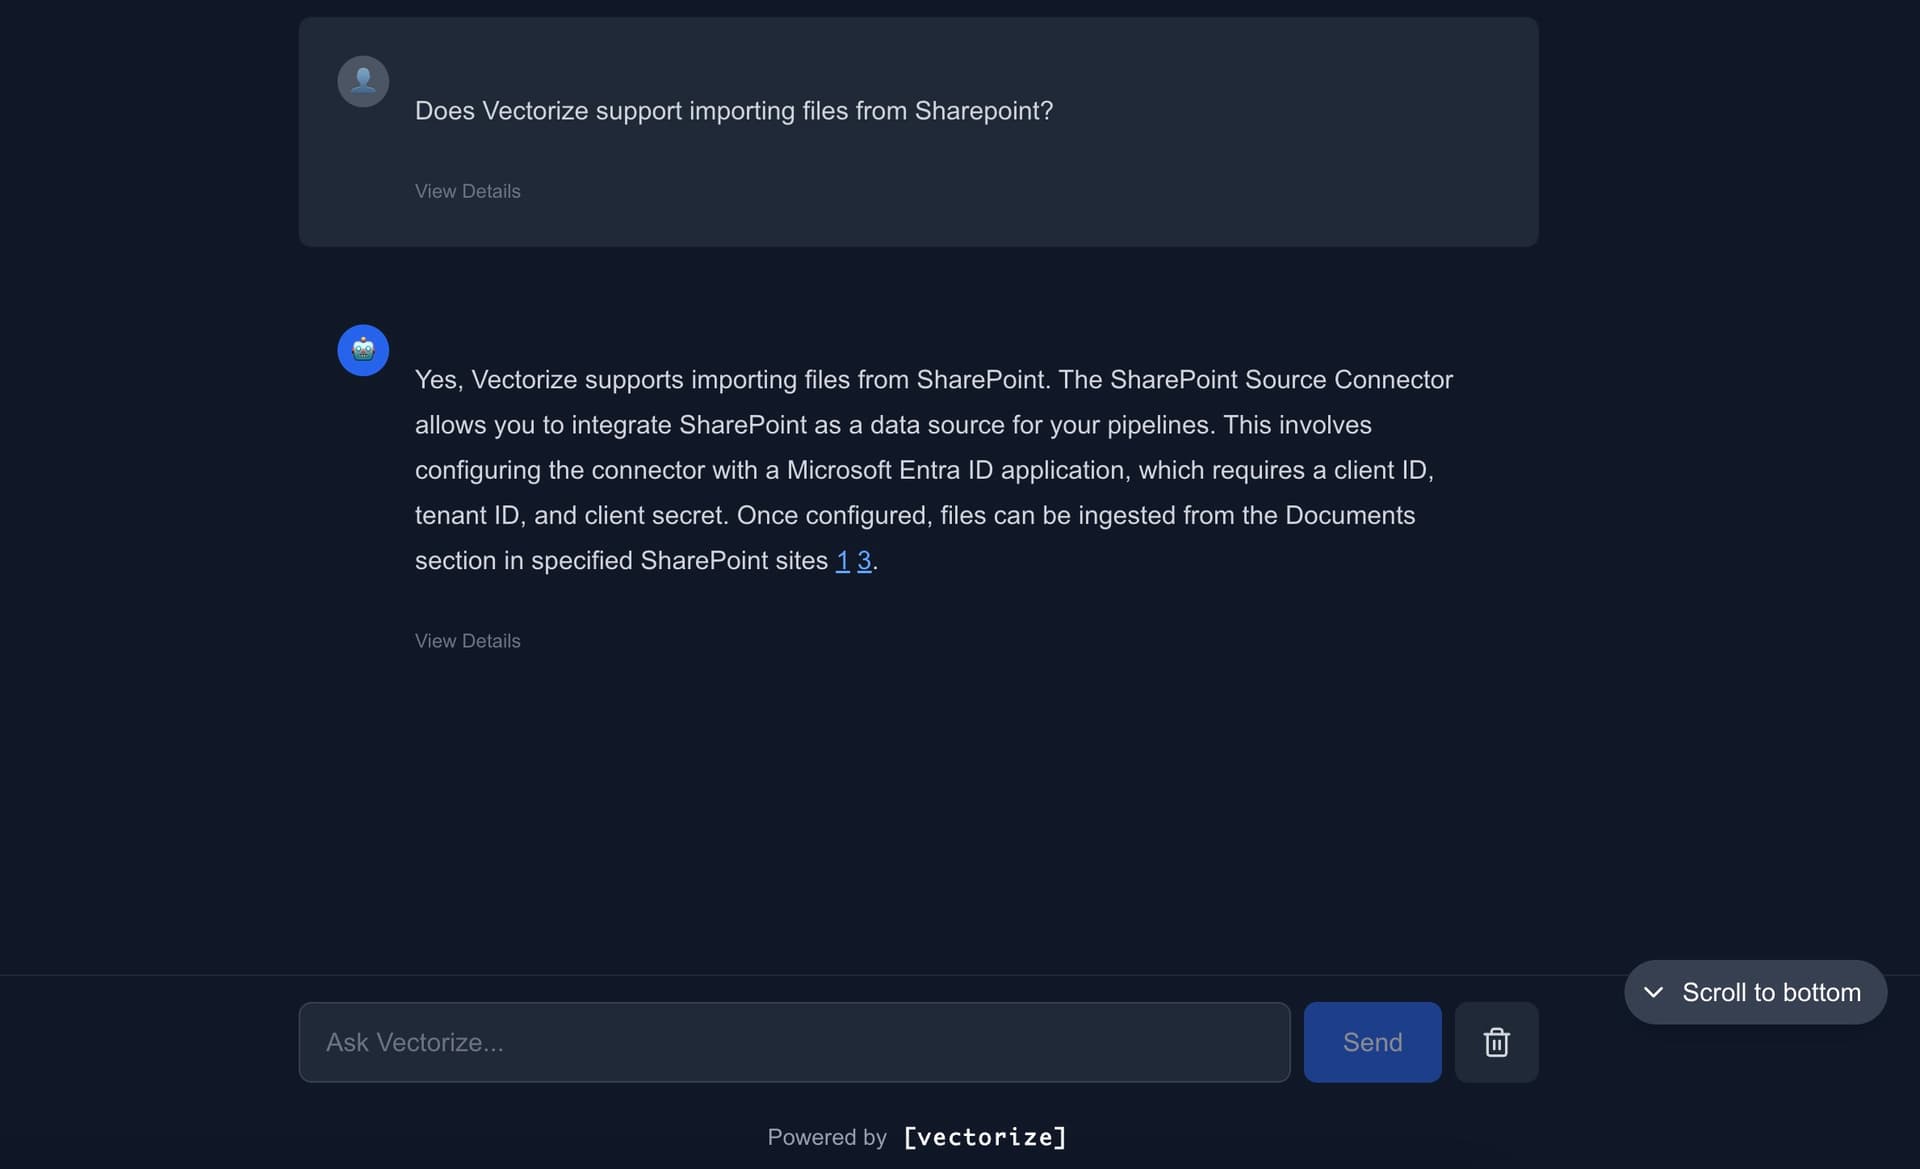Click the user avatar icon
Screen dimensions: 1920x1169
coord(363,81)
